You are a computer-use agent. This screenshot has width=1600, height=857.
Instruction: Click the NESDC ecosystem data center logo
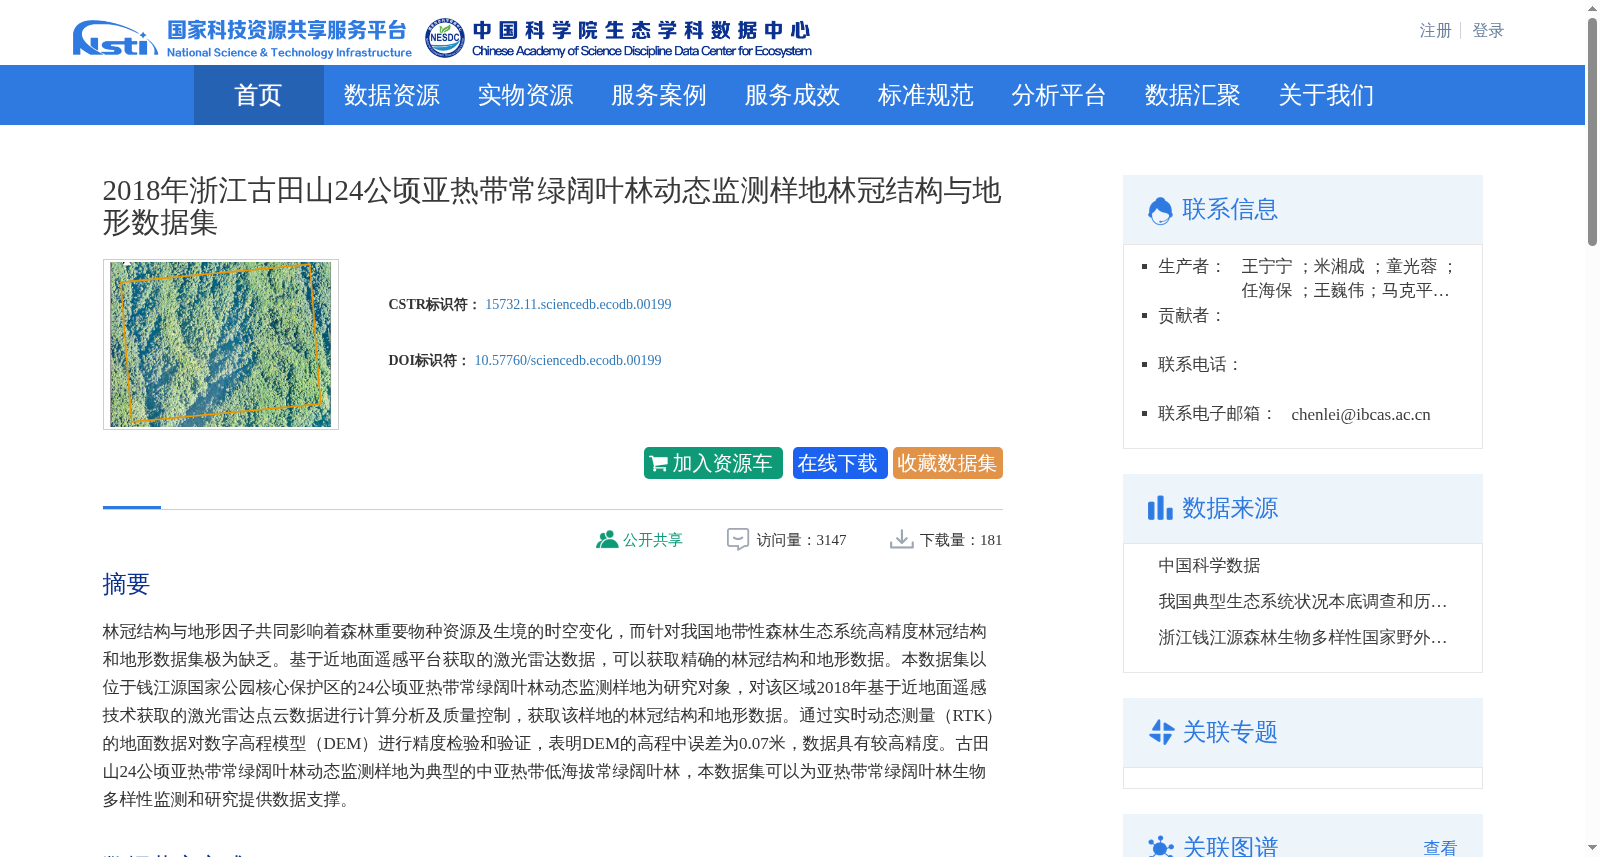[618, 38]
